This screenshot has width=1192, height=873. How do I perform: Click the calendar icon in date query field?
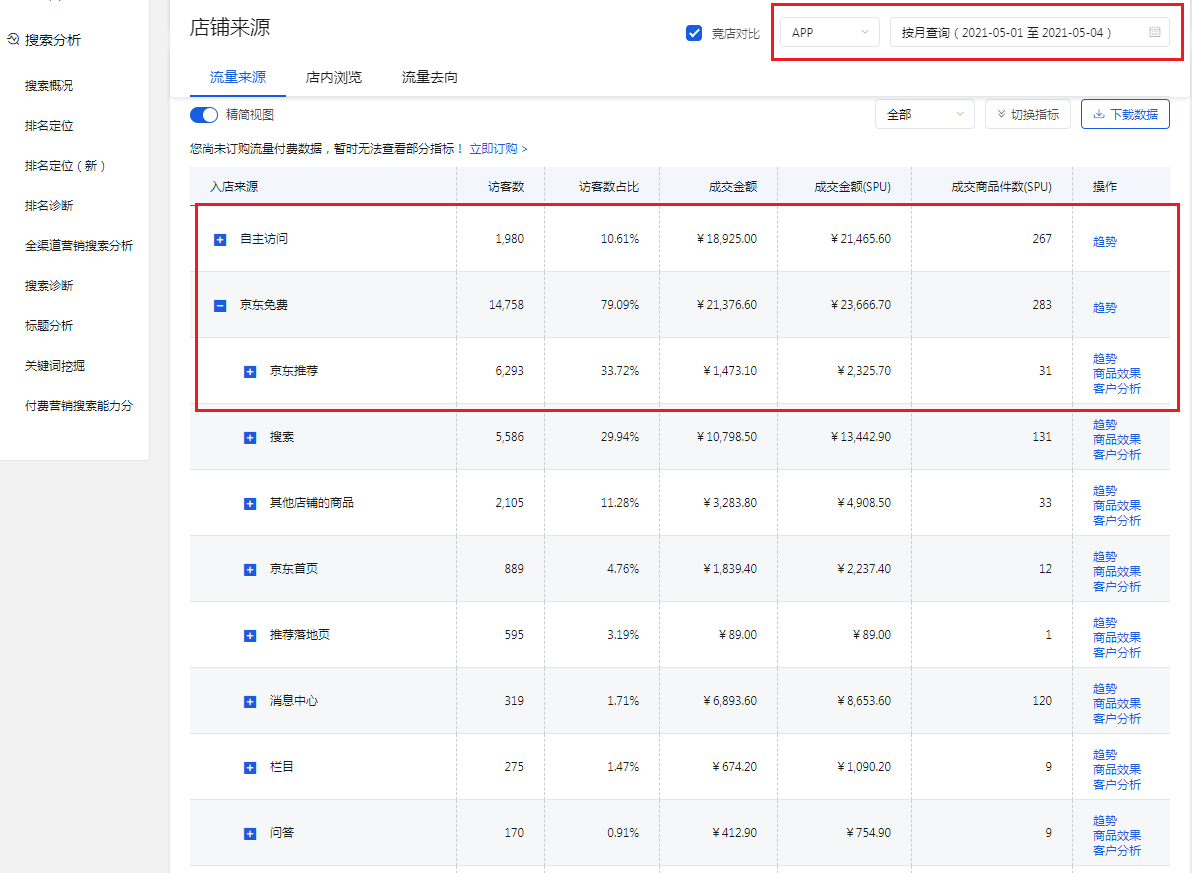click(1154, 32)
